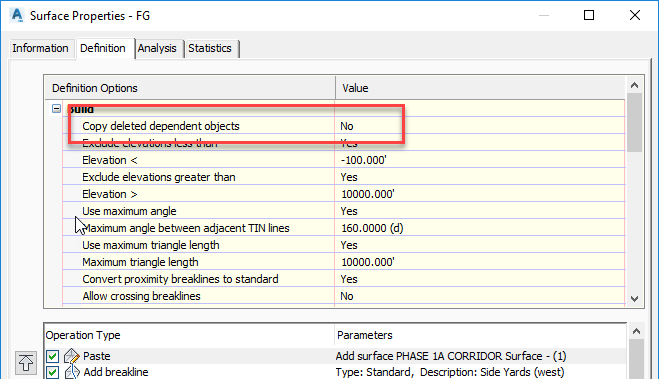The height and width of the screenshot is (379, 659).
Task: Collapse the Build definition options group
Action: pyautogui.click(x=56, y=109)
